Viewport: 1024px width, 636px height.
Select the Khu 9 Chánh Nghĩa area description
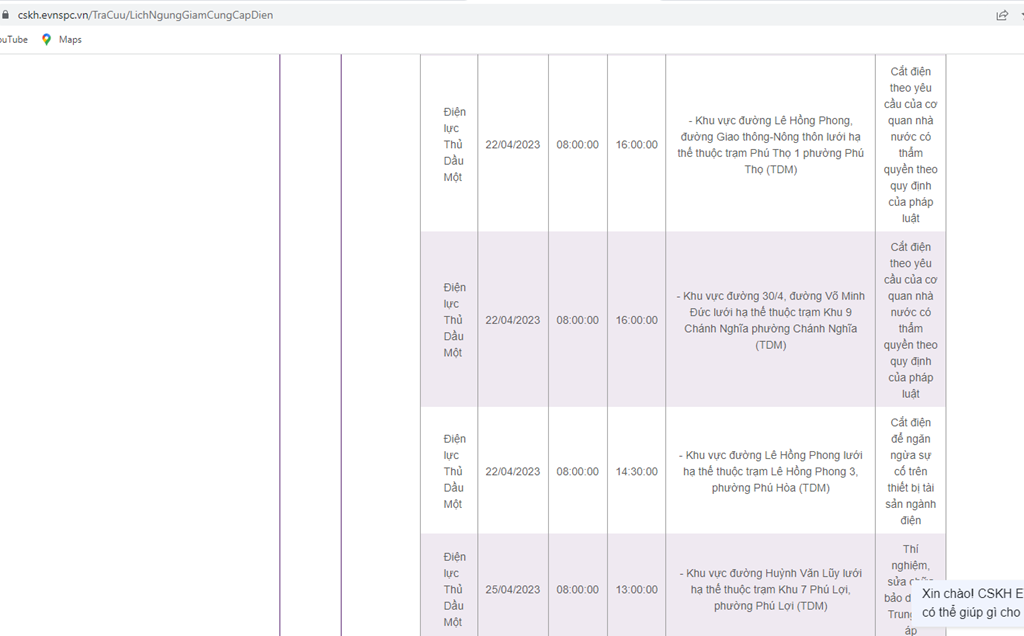770,320
